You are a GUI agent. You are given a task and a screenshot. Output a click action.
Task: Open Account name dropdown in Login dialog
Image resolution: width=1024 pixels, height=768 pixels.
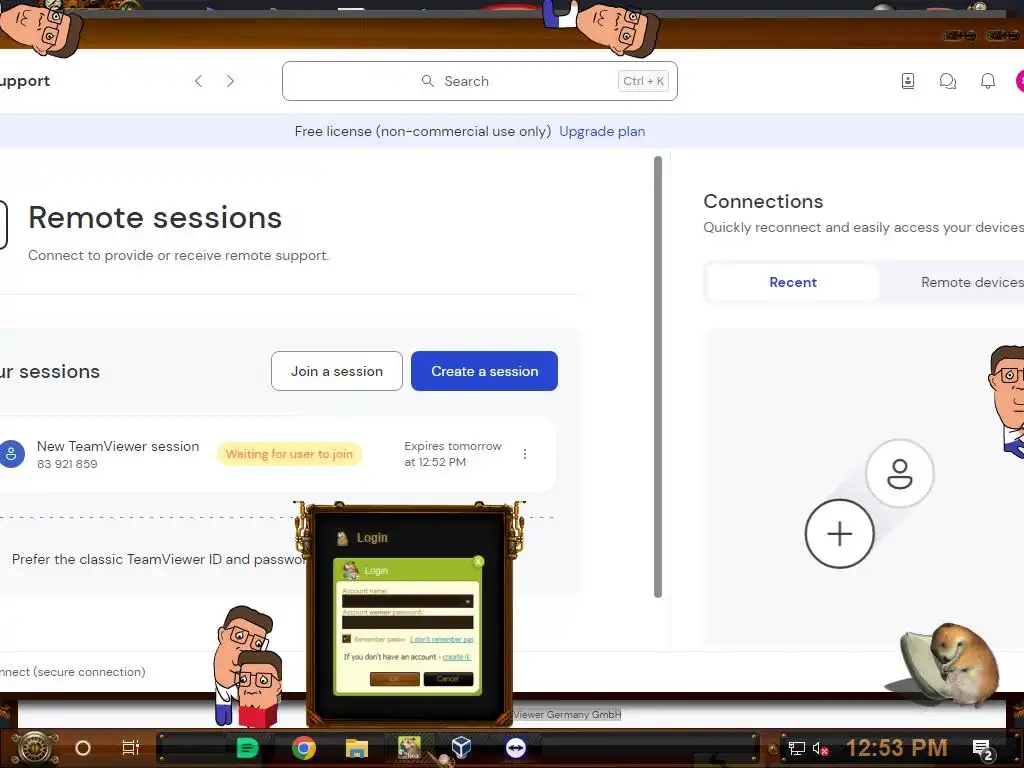(467, 601)
